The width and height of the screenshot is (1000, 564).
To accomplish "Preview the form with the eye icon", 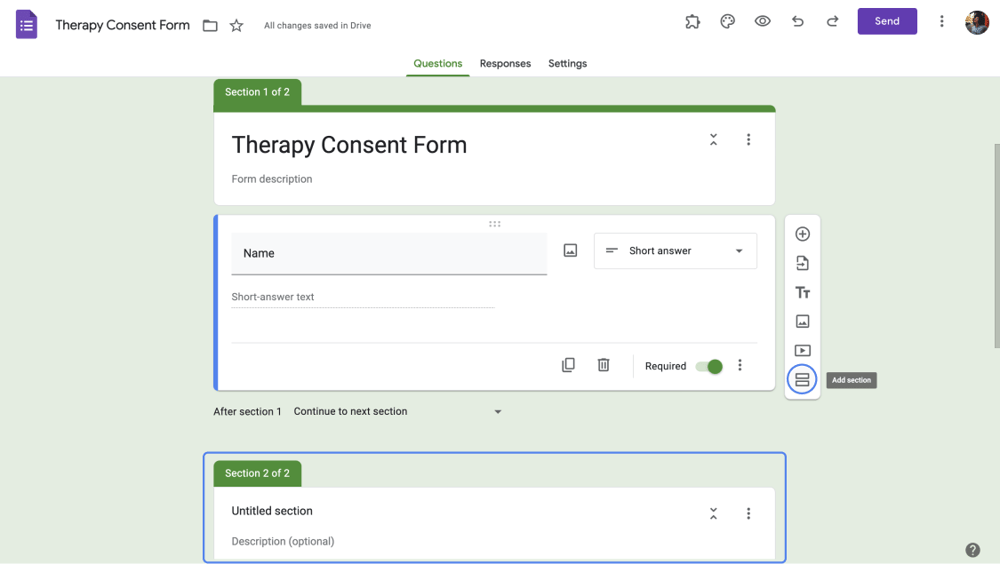I will coord(762,21).
